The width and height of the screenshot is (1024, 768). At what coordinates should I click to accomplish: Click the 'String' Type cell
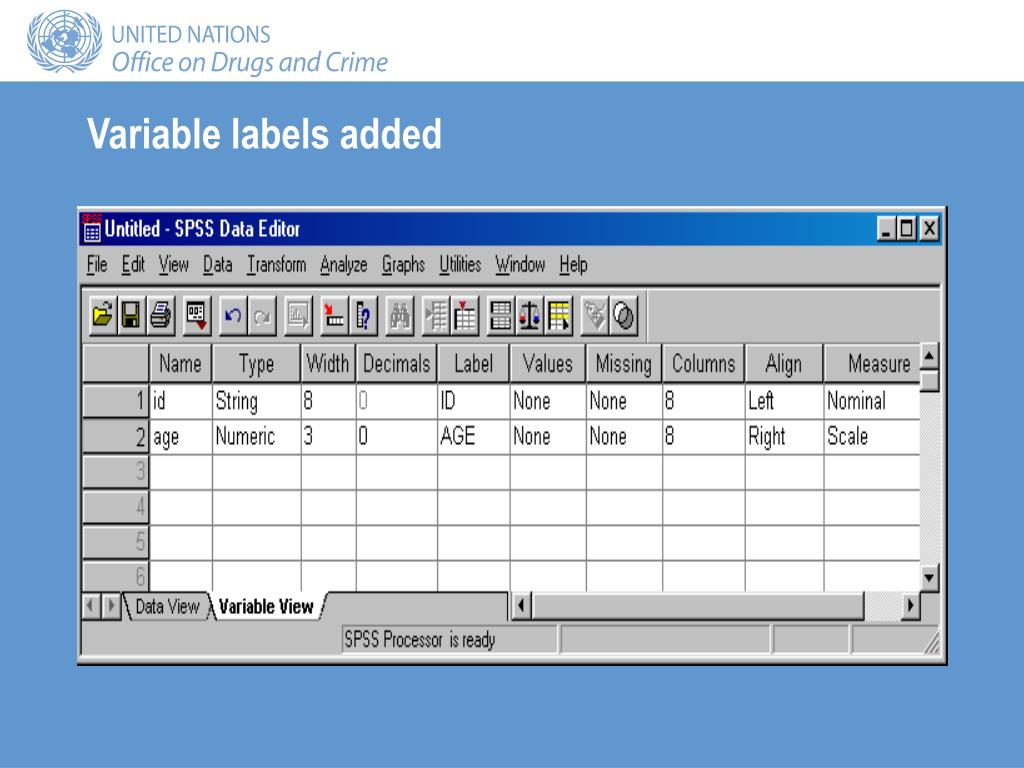(257, 400)
